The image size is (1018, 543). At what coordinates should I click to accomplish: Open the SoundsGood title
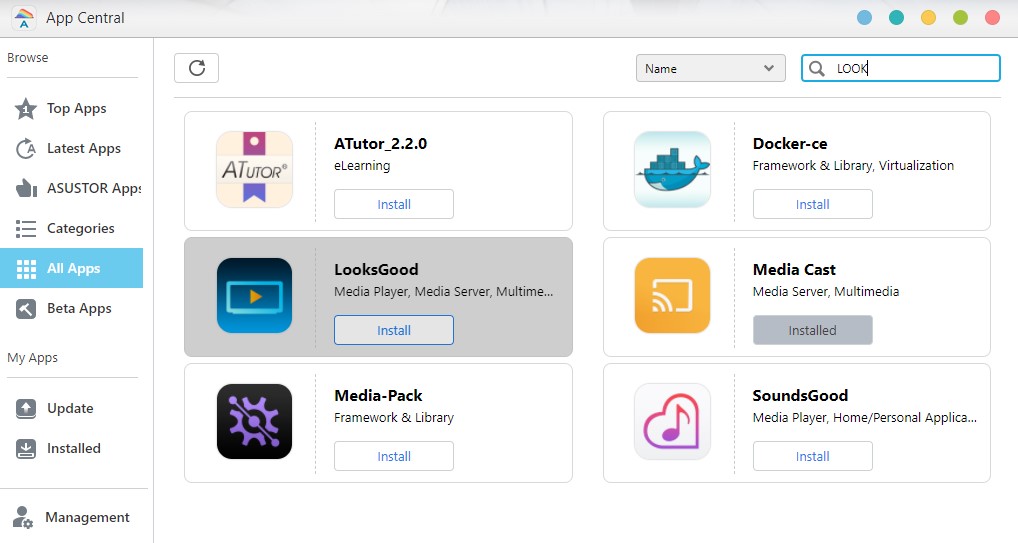[800, 396]
